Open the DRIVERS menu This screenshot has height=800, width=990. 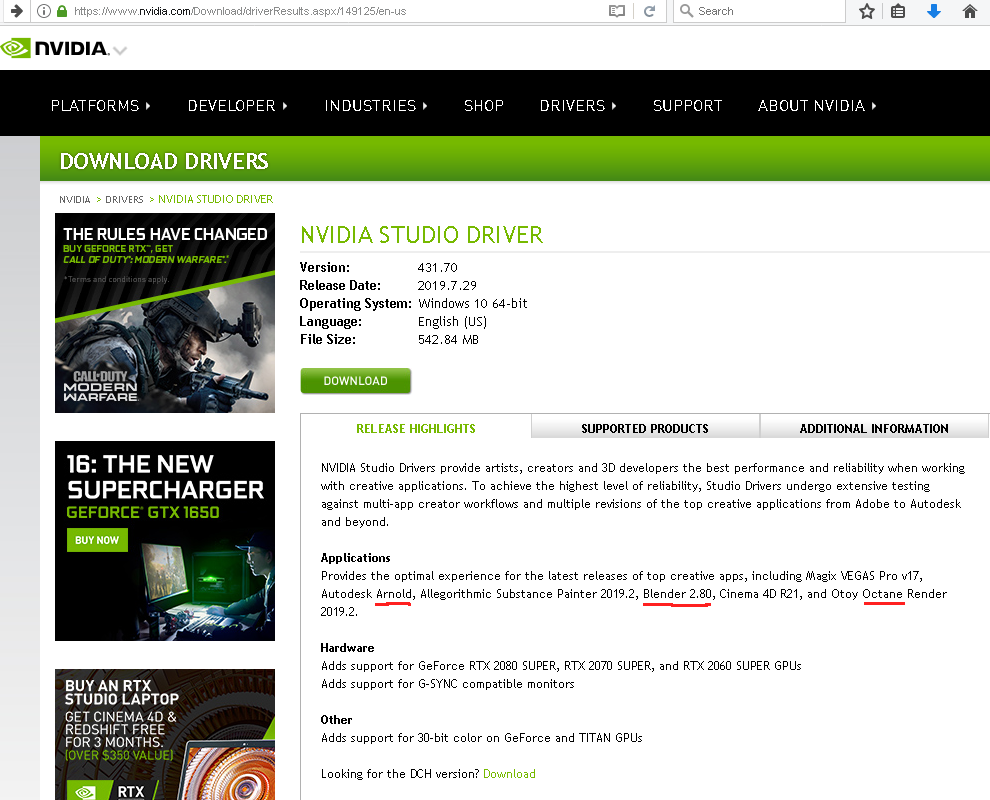(x=578, y=105)
